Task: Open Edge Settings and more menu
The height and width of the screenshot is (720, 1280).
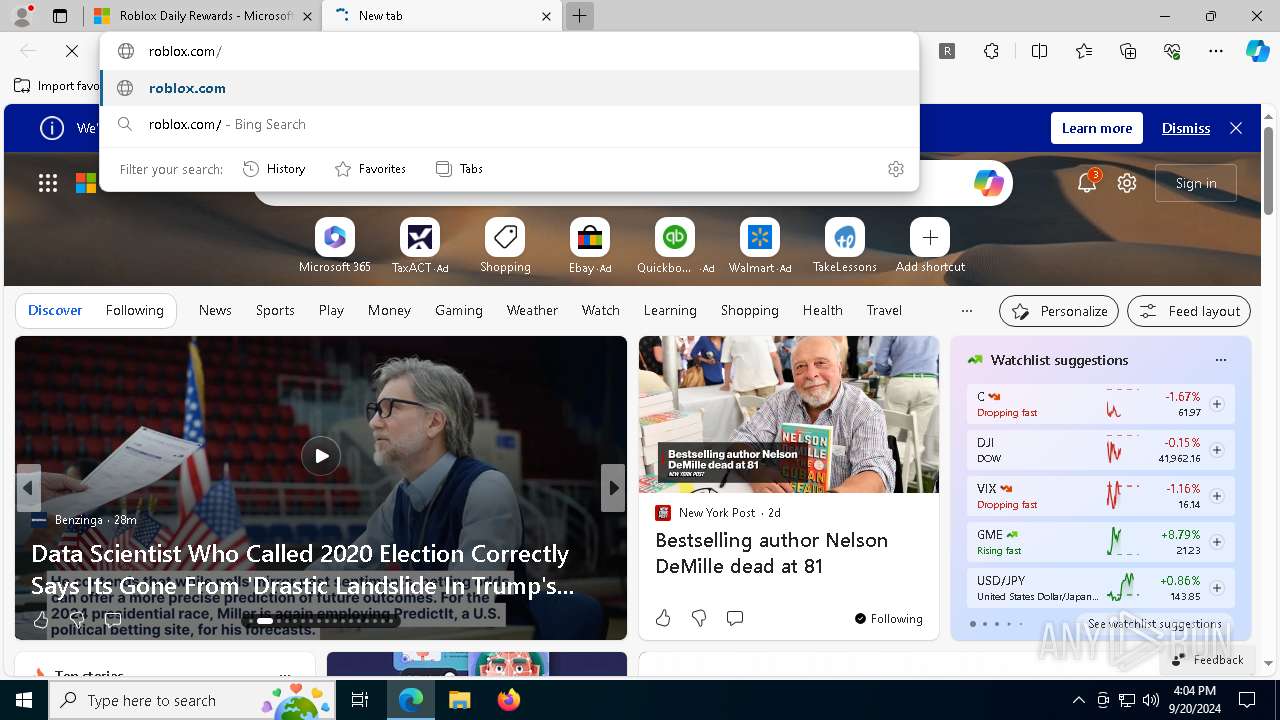Action: pos(1216,51)
